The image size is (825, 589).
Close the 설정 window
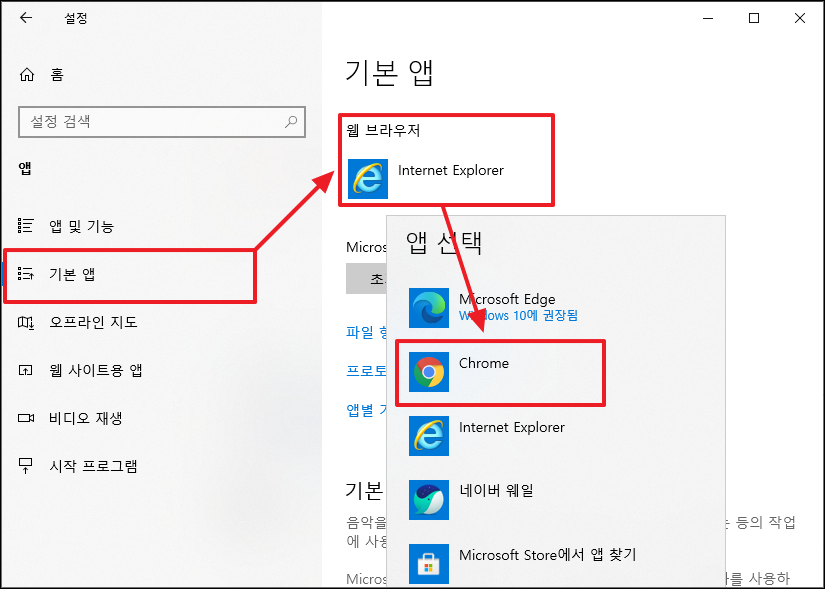tap(800, 18)
